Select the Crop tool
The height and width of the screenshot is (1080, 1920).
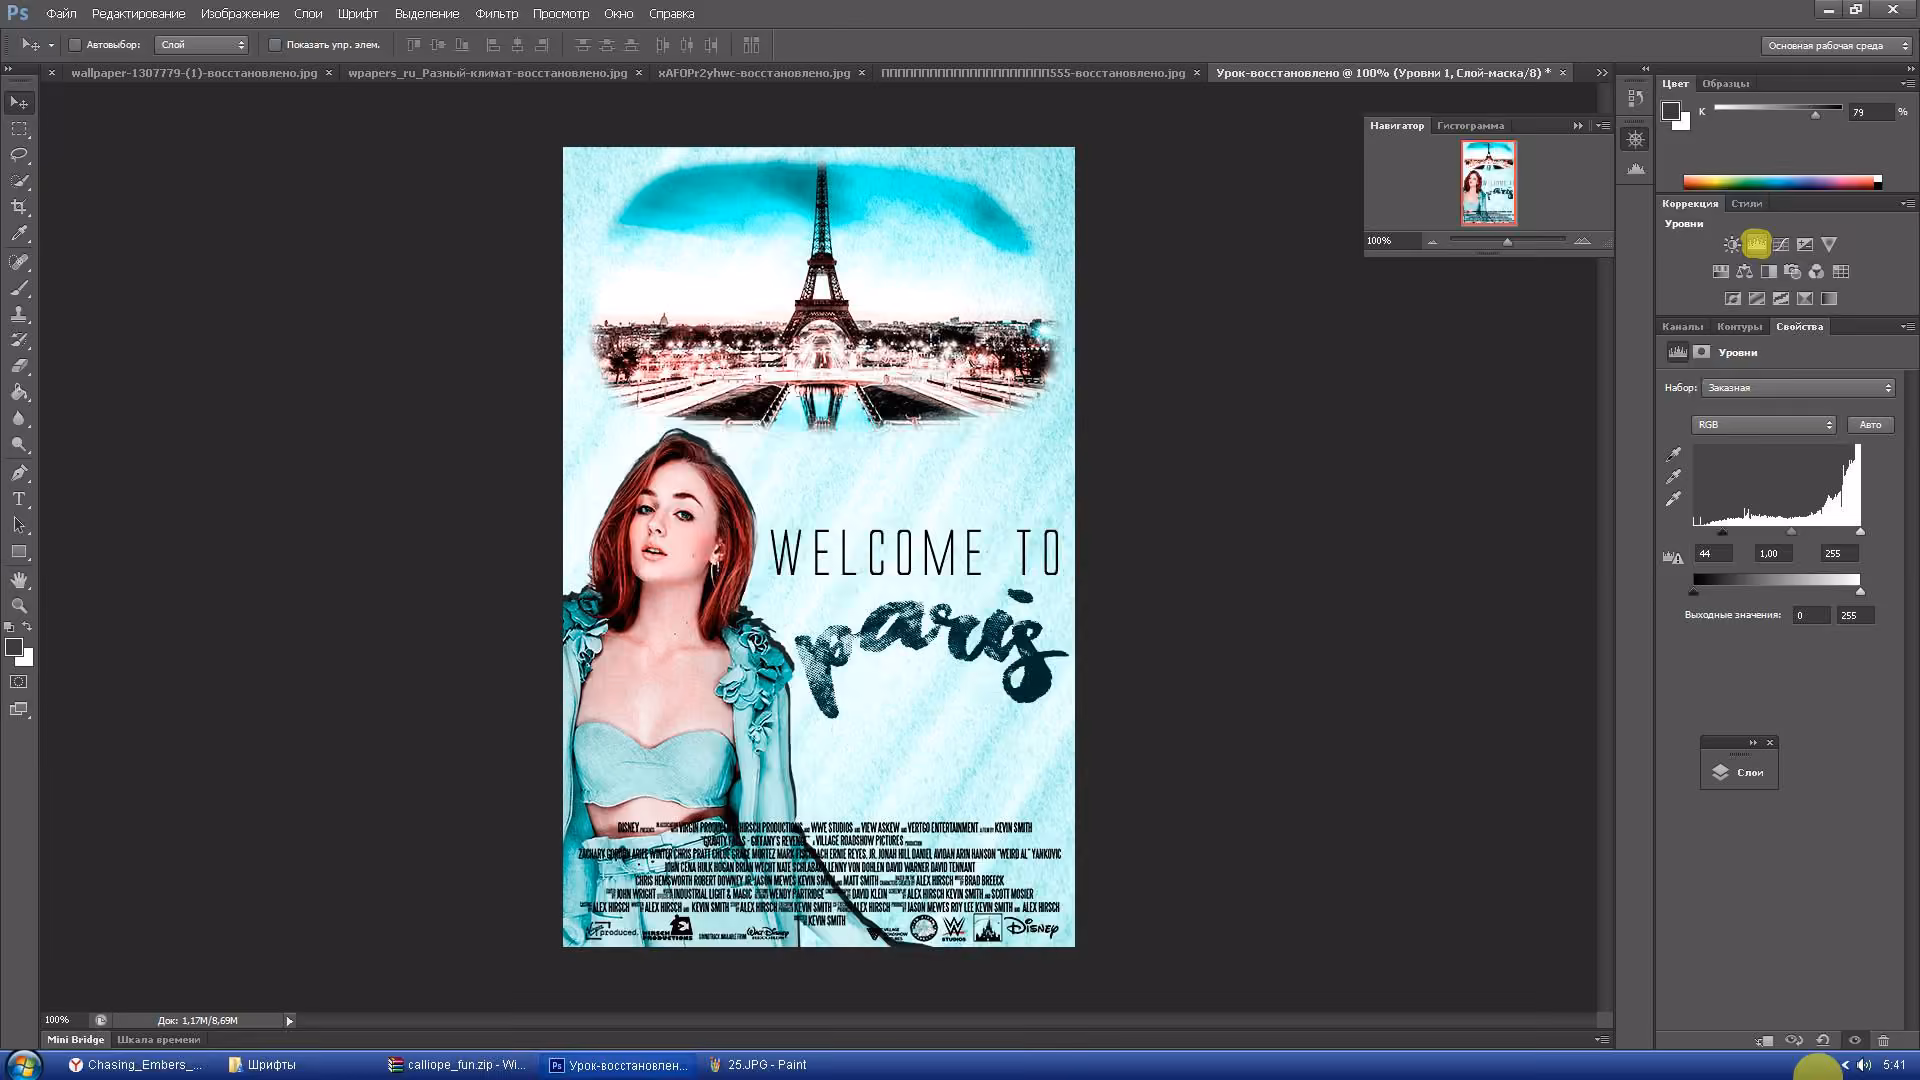click(x=19, y=207)
